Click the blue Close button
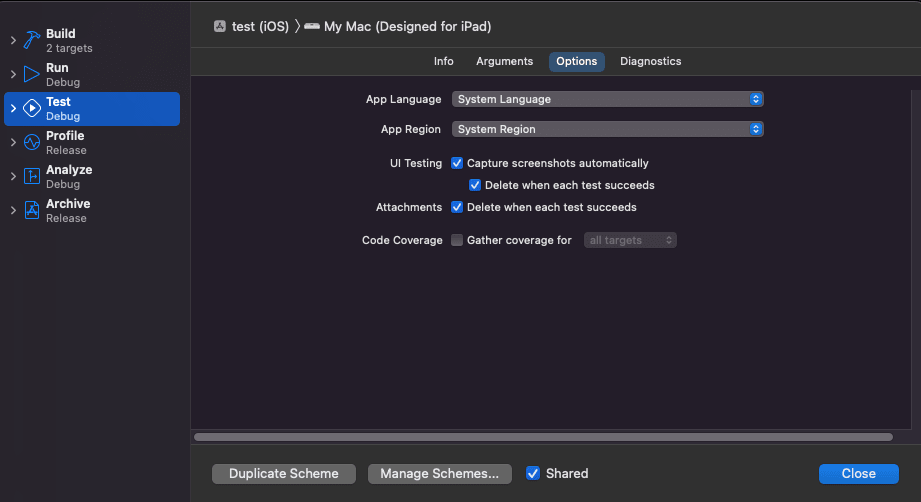921x502 pixels. coord(858,474)
